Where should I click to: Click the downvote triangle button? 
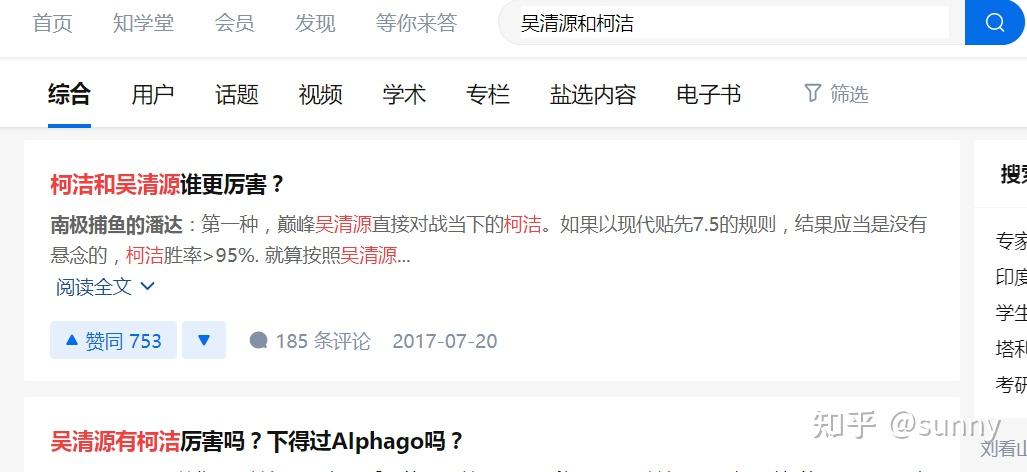pyautogui.click(x=204, y=340)
